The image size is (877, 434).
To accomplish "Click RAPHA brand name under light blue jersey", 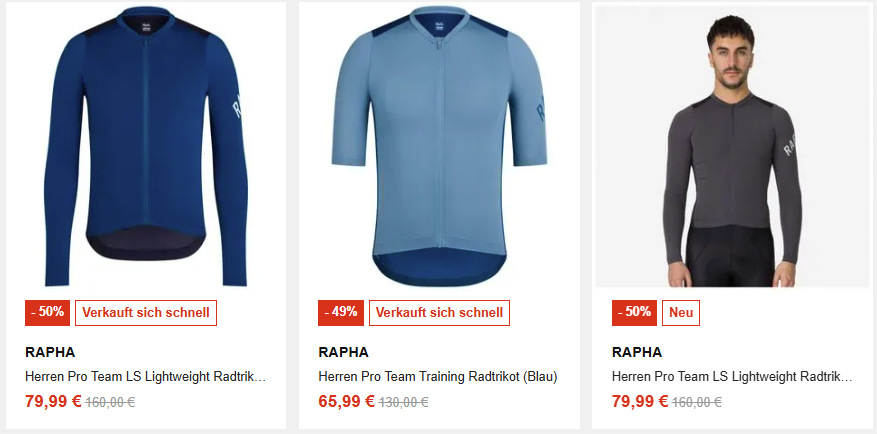I will [x=343, y=352].
